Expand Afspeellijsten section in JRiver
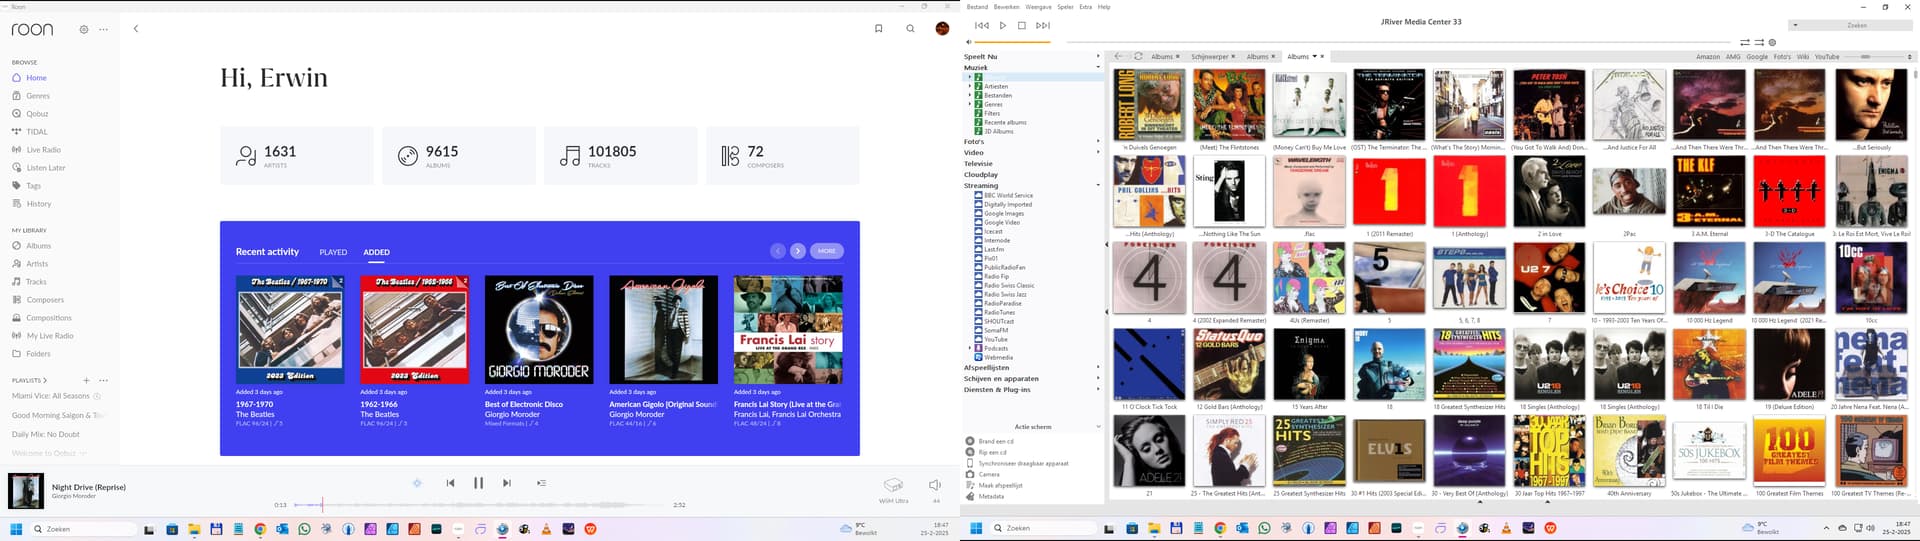1920x541 pixels. (x=1098, y=368)
